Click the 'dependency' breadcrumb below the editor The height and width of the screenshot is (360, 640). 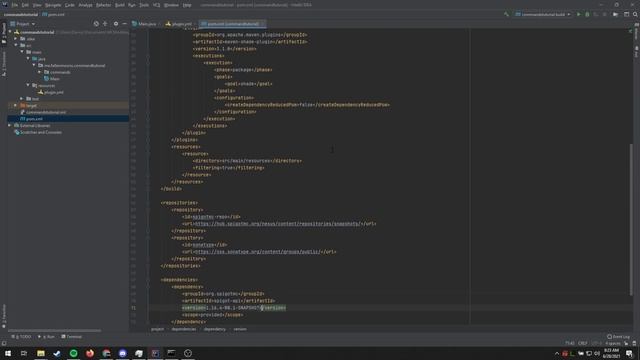click(214, 329)
